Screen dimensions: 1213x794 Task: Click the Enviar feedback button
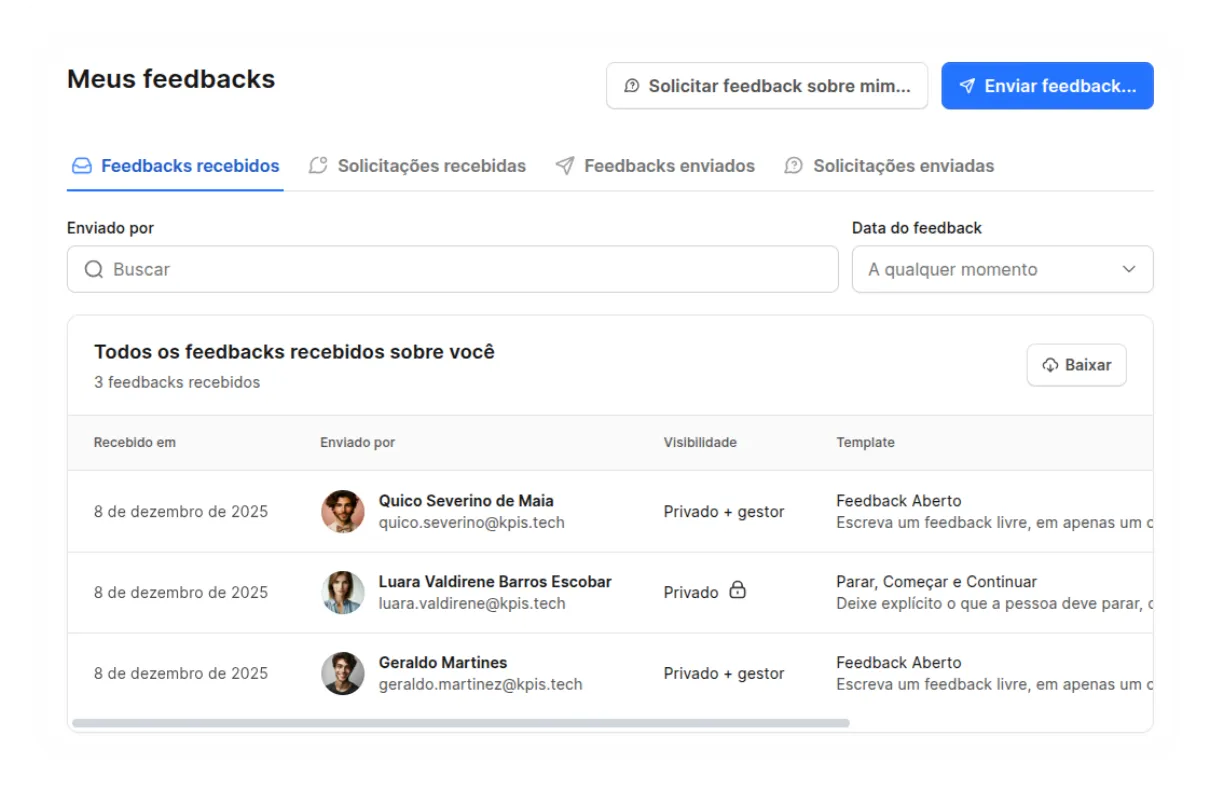(x=1047, y=86)
